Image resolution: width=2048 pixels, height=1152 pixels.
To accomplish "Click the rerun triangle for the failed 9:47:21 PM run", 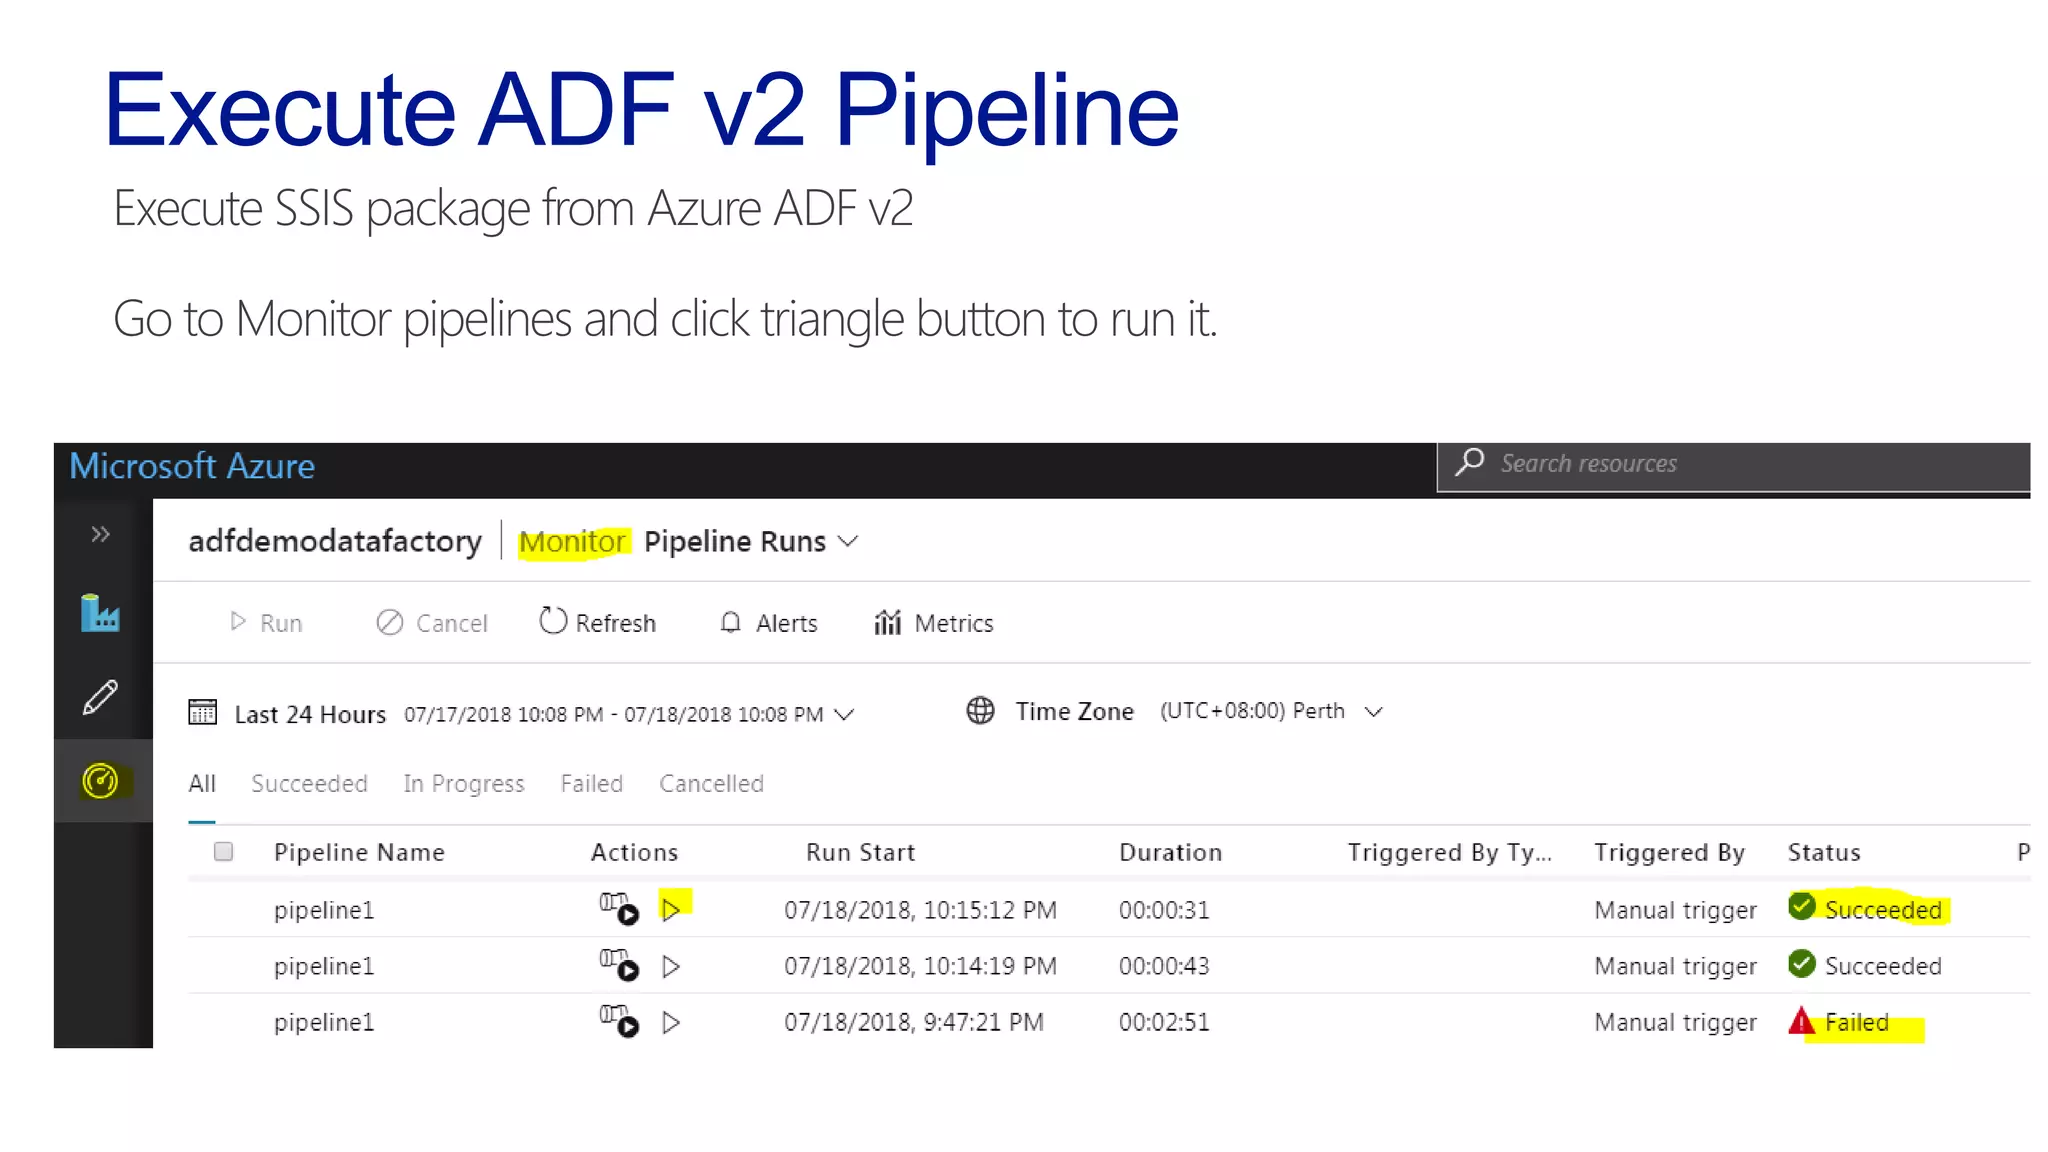I will 671,1022.
